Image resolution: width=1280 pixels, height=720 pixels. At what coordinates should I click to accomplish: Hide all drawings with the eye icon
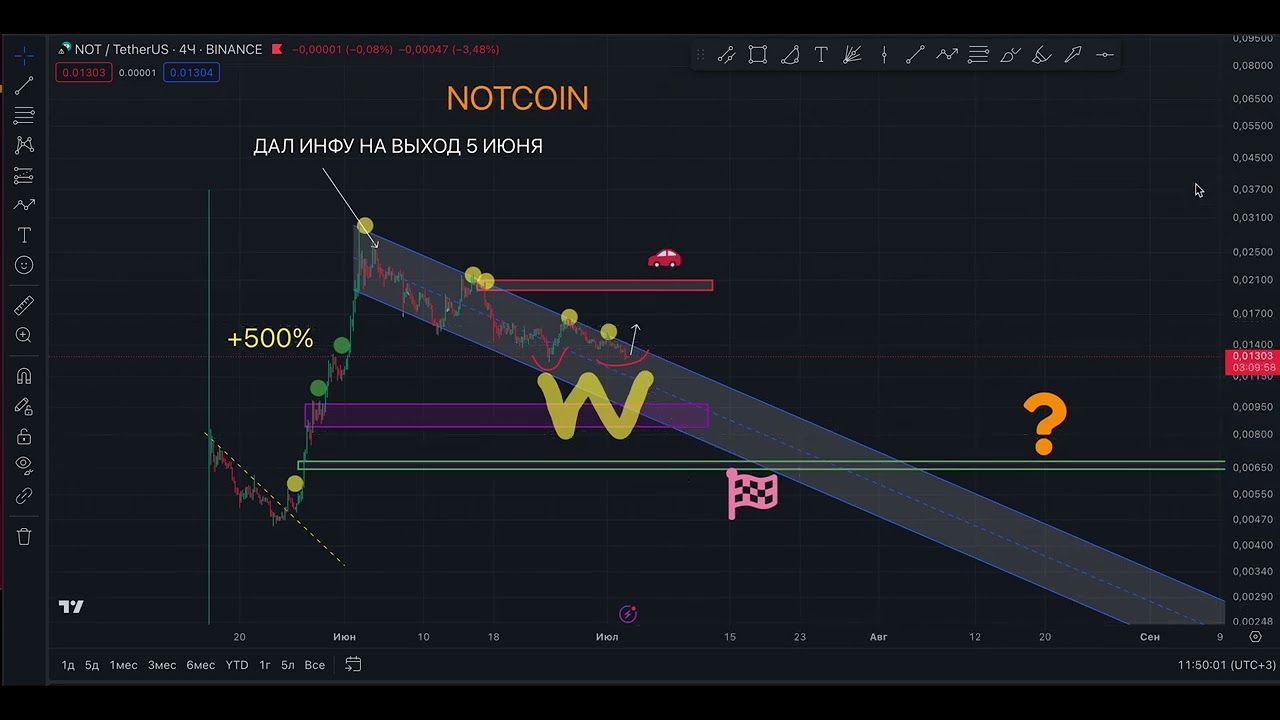coord(24,464)
